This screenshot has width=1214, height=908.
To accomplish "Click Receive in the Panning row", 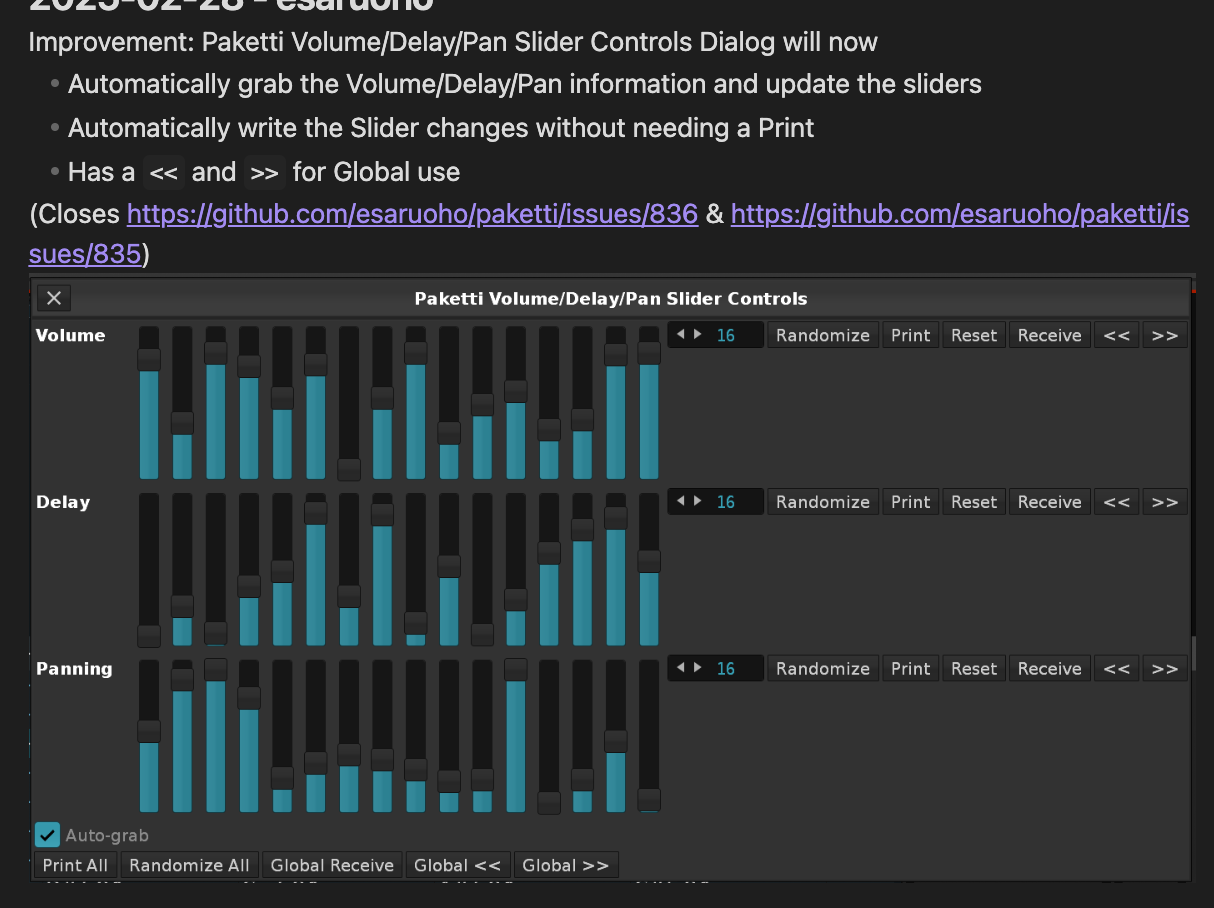I will click(x=1050, y=668).
